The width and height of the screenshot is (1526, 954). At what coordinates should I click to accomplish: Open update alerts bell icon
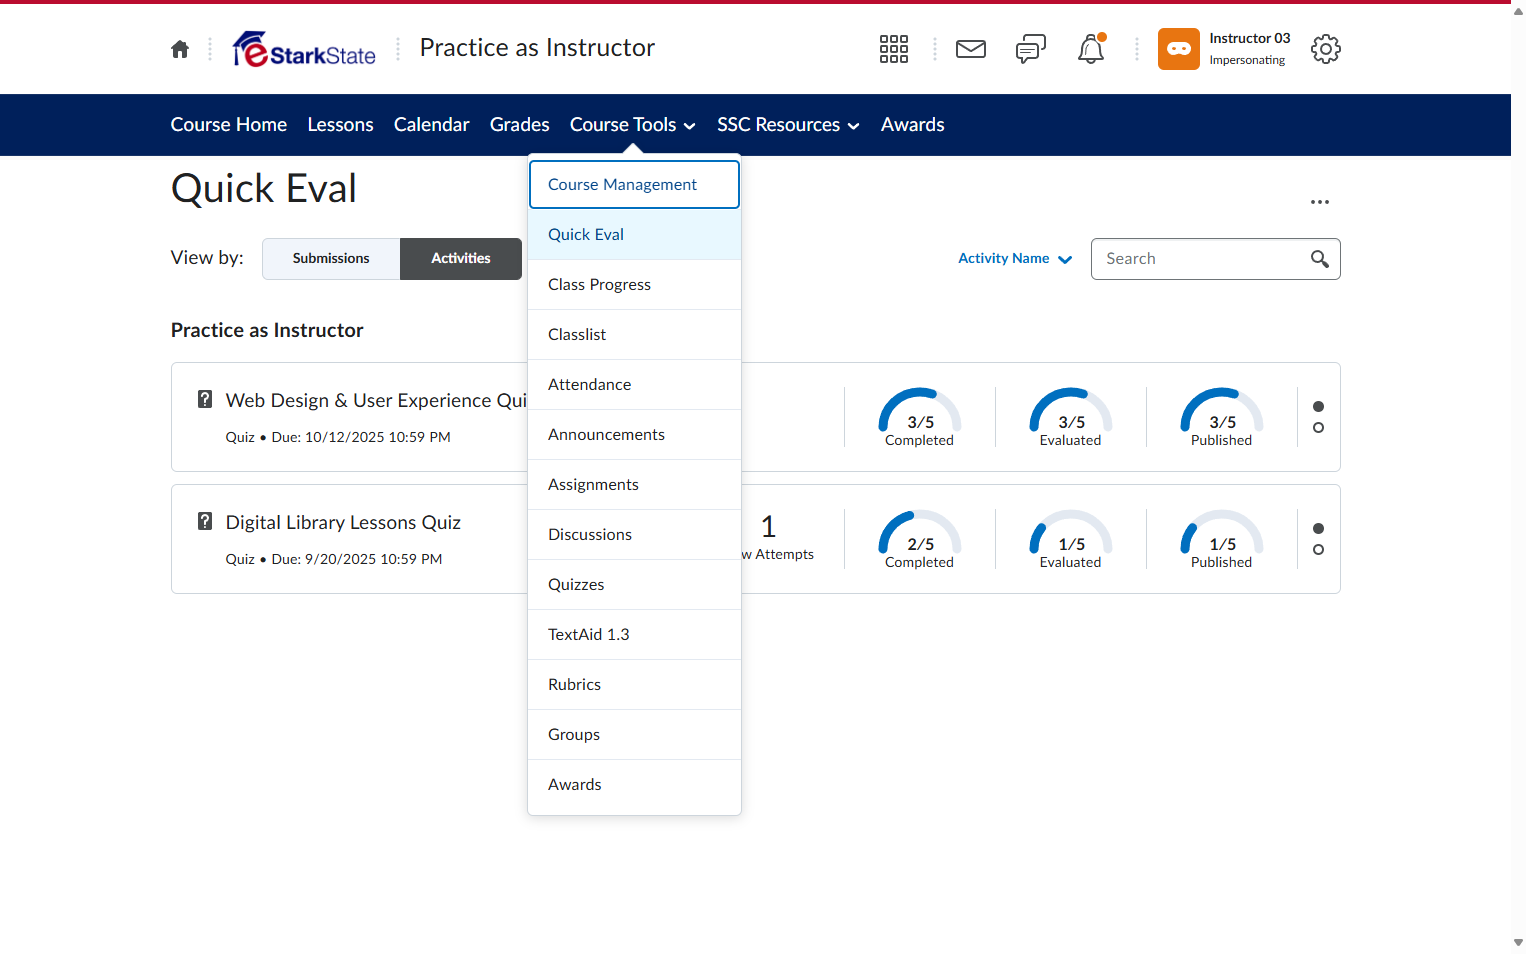click(1091, 49)
